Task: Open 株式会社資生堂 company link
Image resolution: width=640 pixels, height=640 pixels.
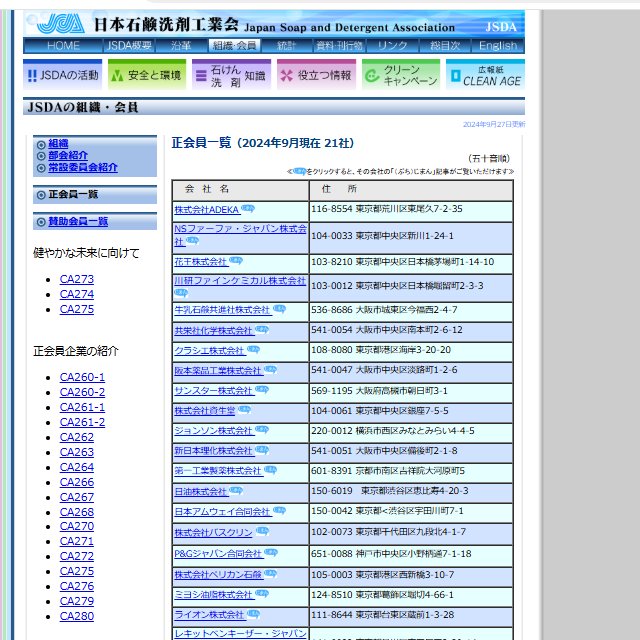Action: (x=205, y=411)
